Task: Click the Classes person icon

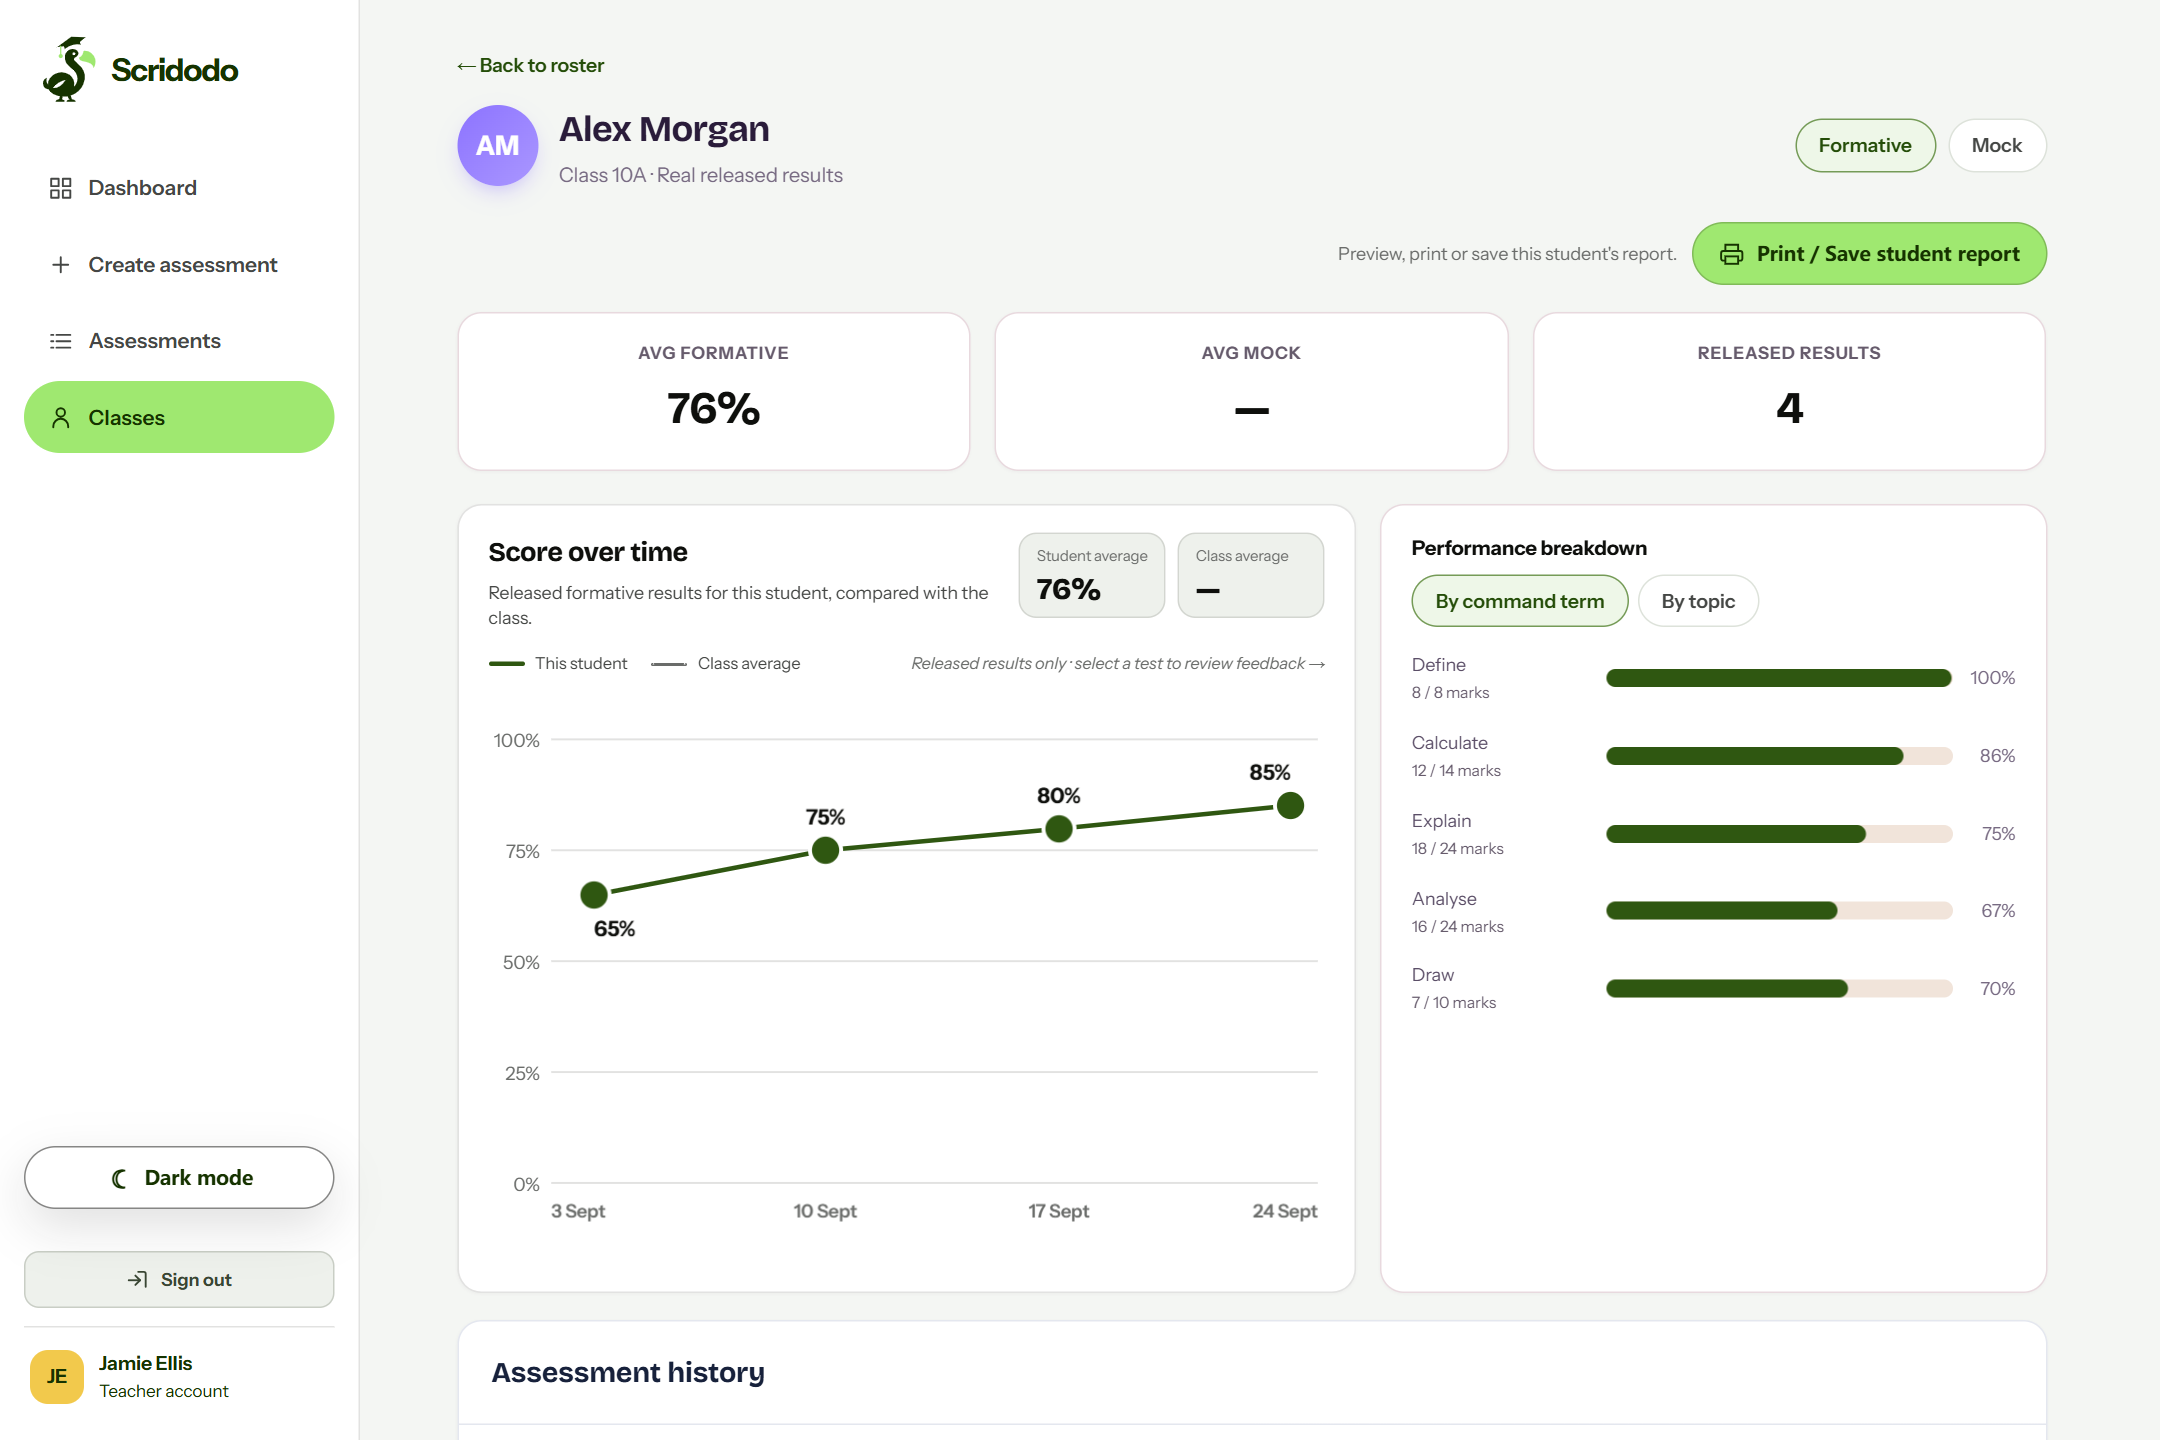Action: coord(61,418)
